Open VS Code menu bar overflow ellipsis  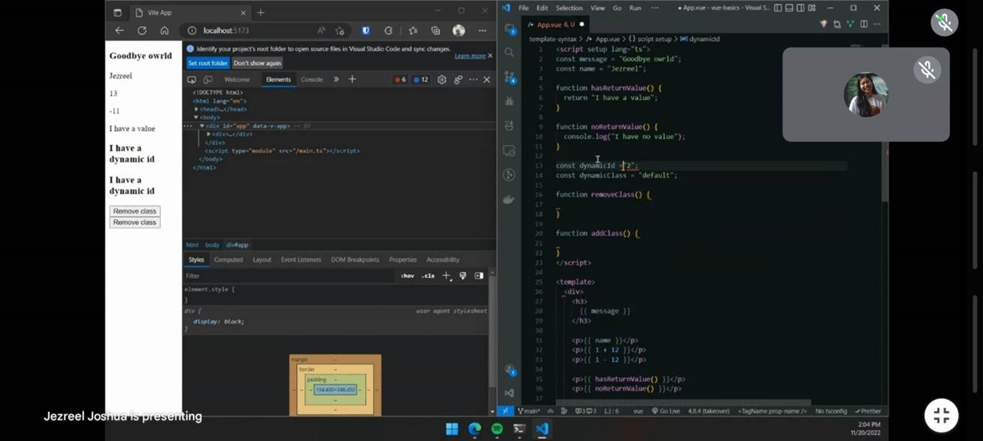pos(655,8)
